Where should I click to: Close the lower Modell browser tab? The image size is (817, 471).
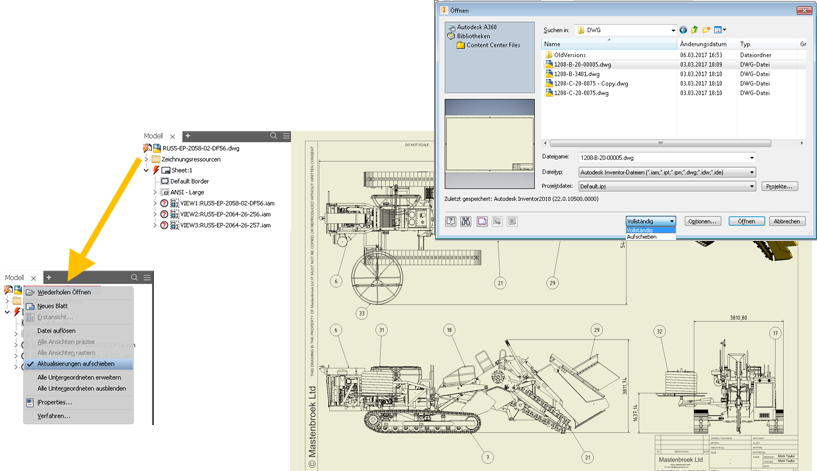(33, 278)
